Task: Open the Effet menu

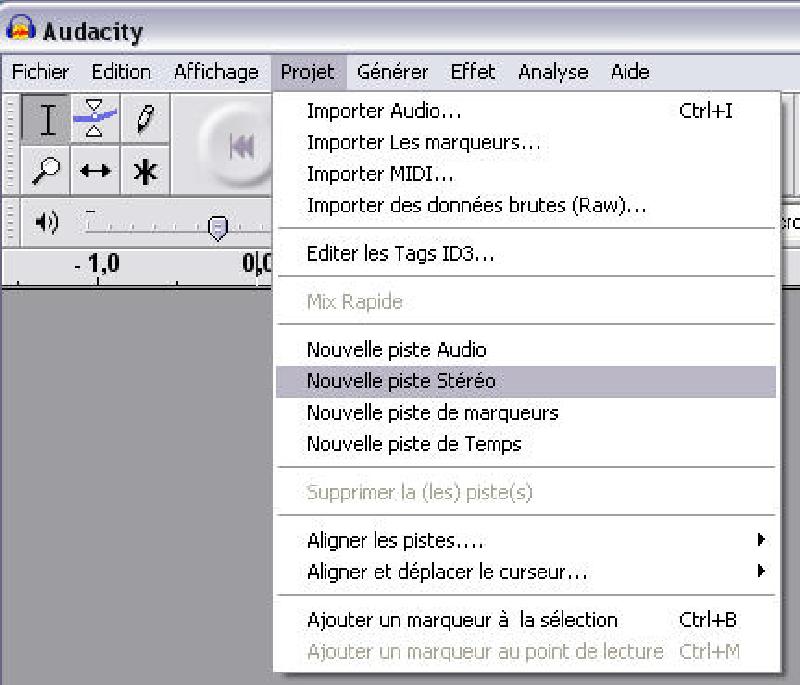Action: [x=473, y=72]
